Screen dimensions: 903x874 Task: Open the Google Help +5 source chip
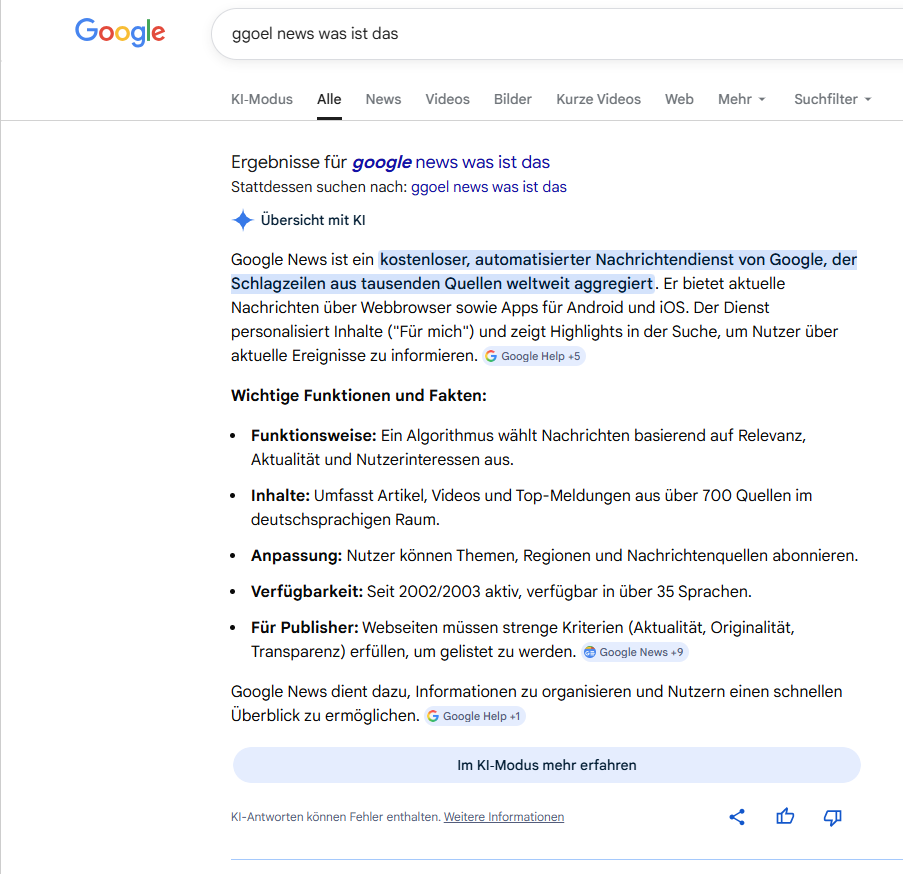[533, 356]
